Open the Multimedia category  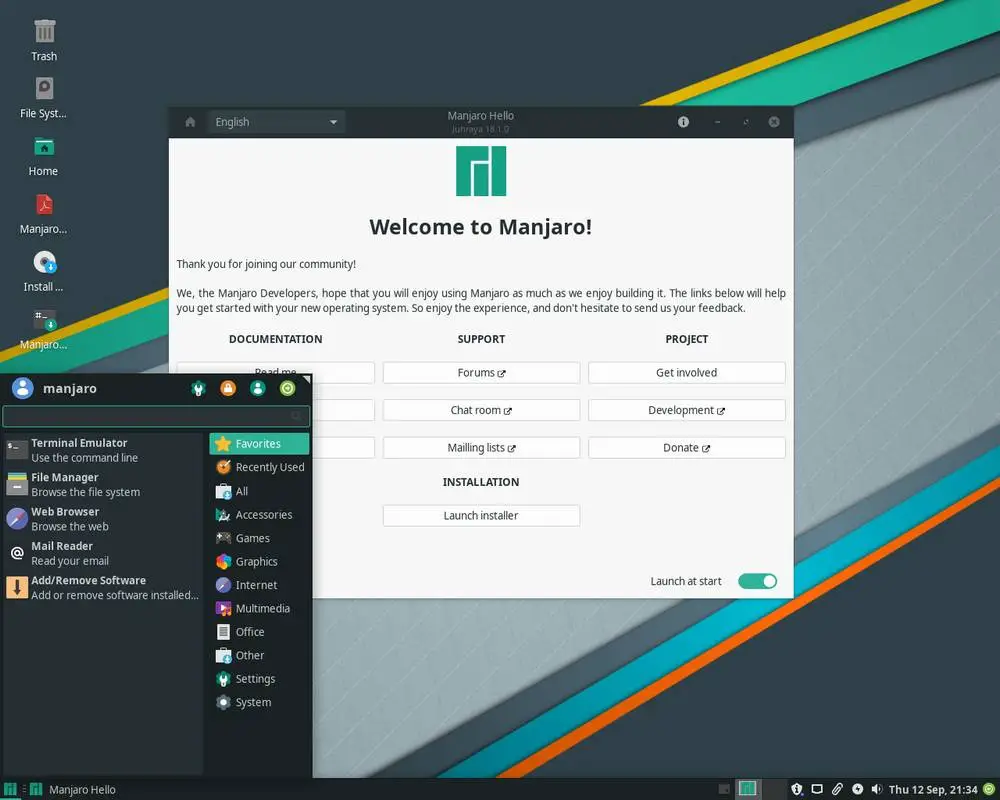click(259, 609)
